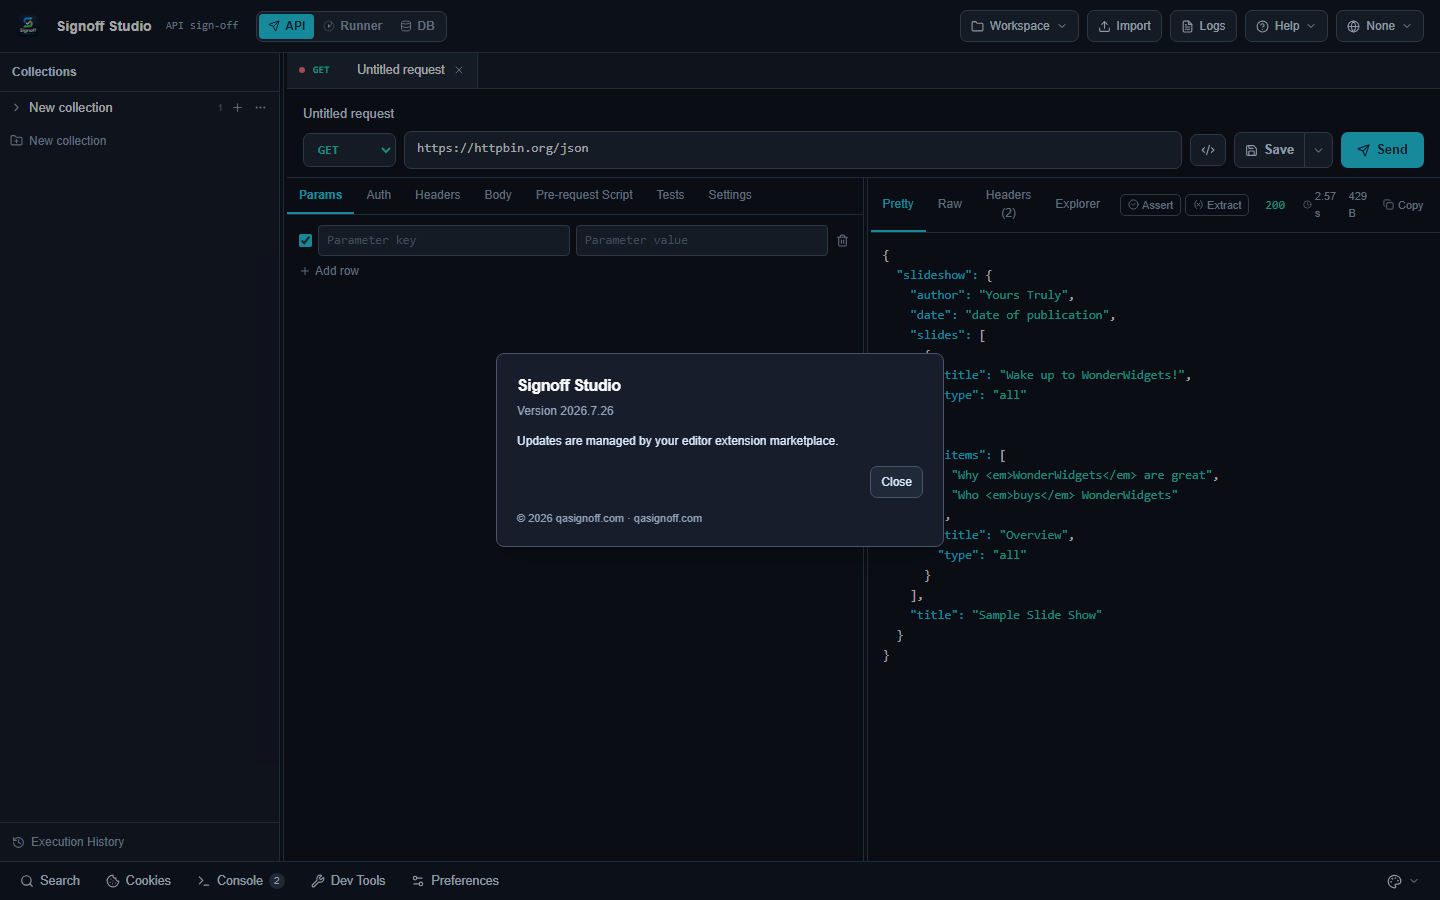The width and height of the screenshot is (1440, 900).
Task: Open Dev Tools
Action: 348,881
